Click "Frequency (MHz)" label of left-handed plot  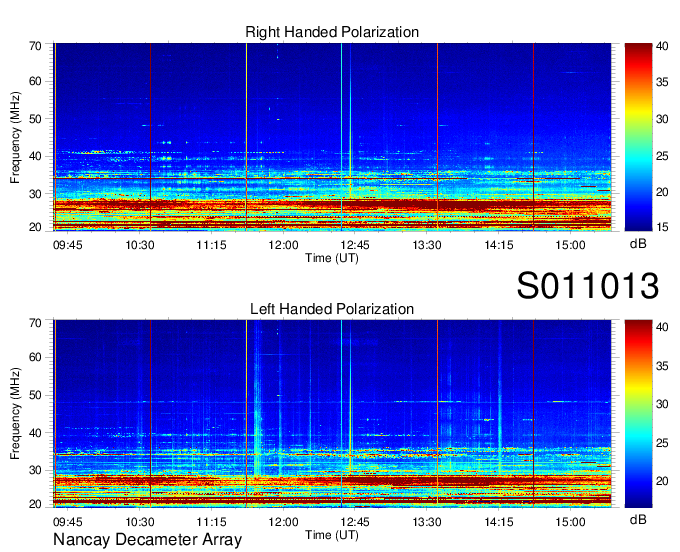(15, 414)
